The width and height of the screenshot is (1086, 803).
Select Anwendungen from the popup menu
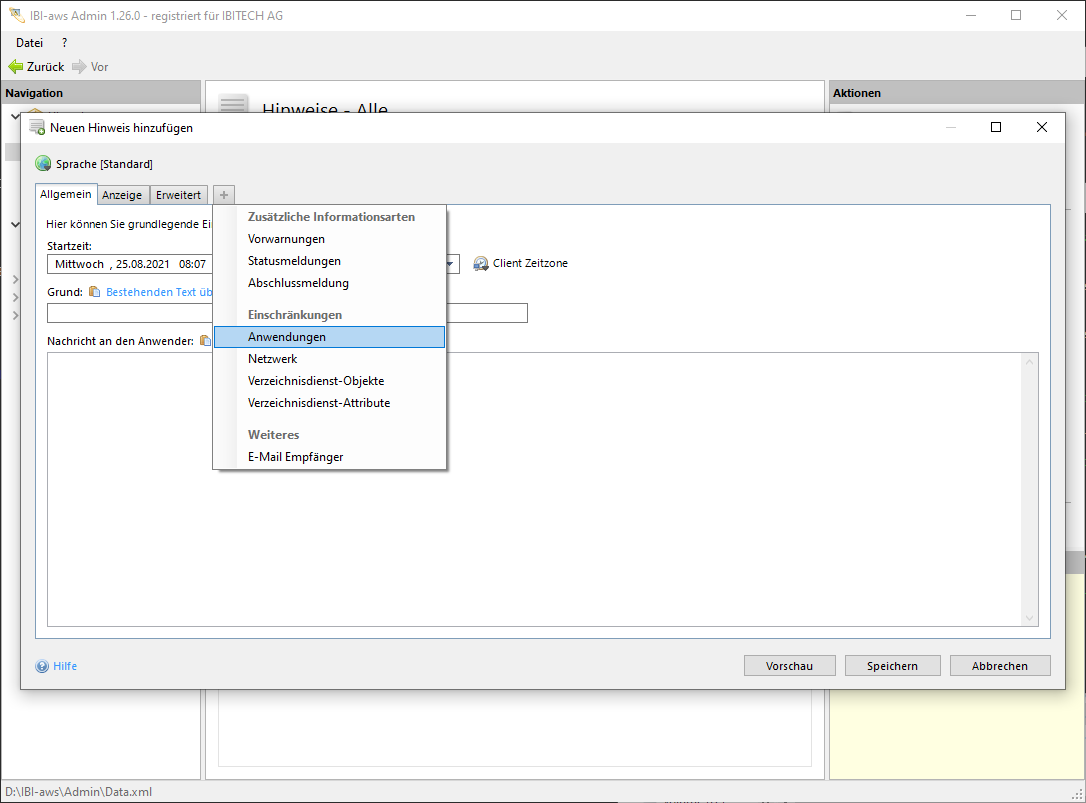(287, 337)
